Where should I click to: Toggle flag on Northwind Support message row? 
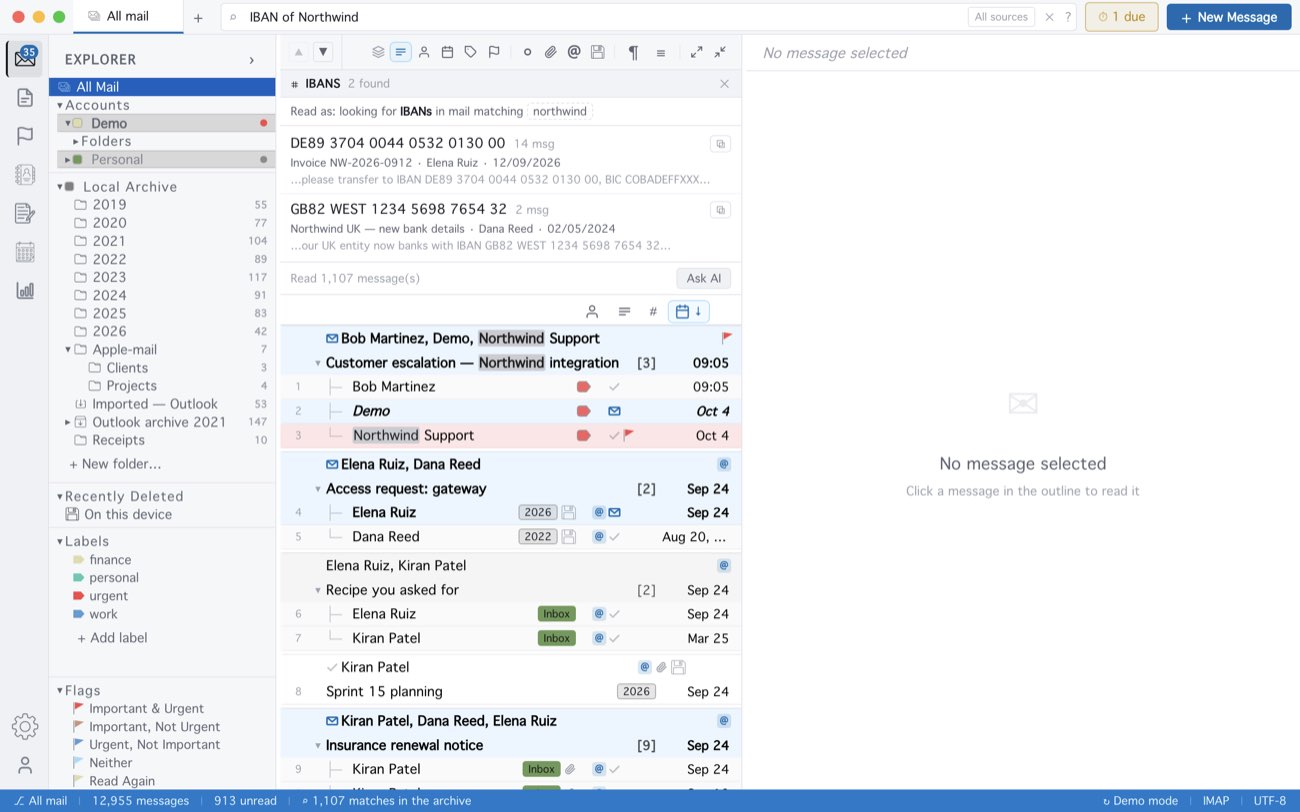click(628, 435)
